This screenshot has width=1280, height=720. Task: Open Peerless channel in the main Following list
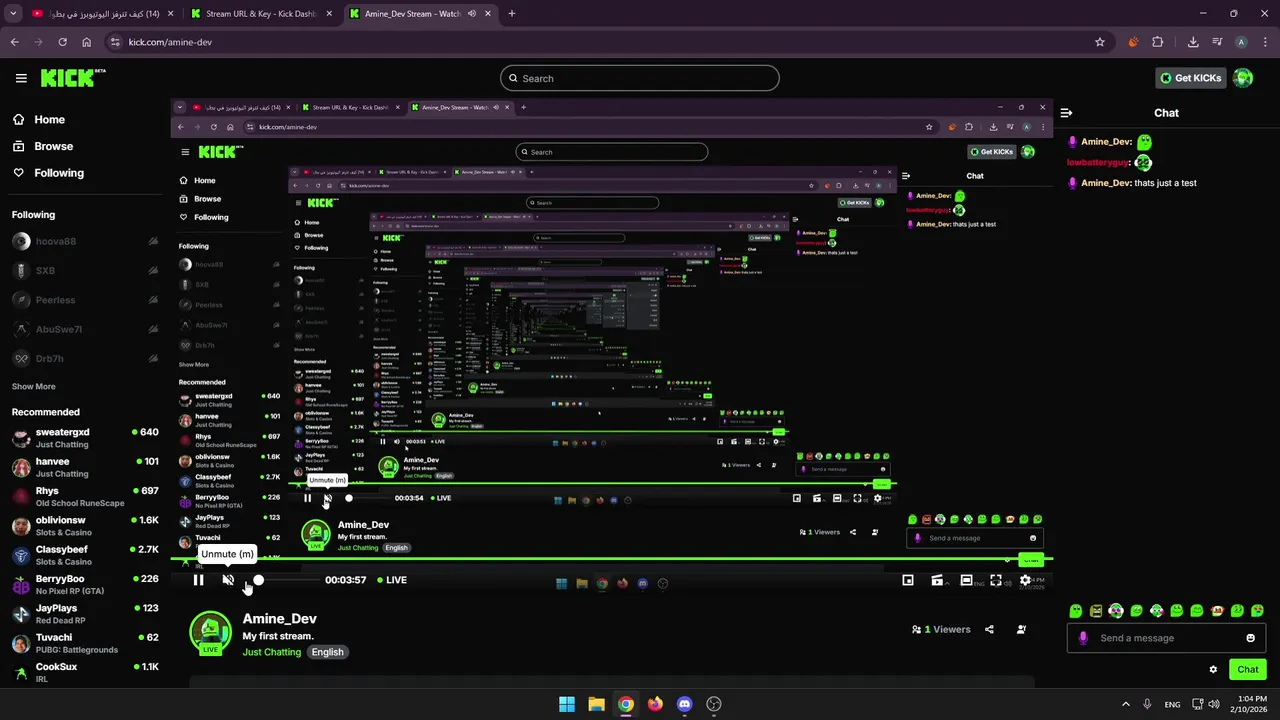[x=85, y=300]
